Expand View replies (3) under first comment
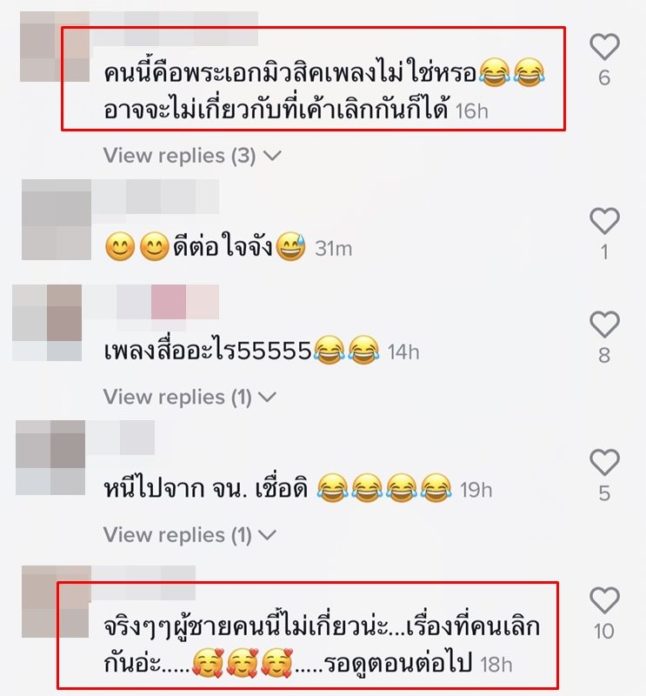 (193, 156)
